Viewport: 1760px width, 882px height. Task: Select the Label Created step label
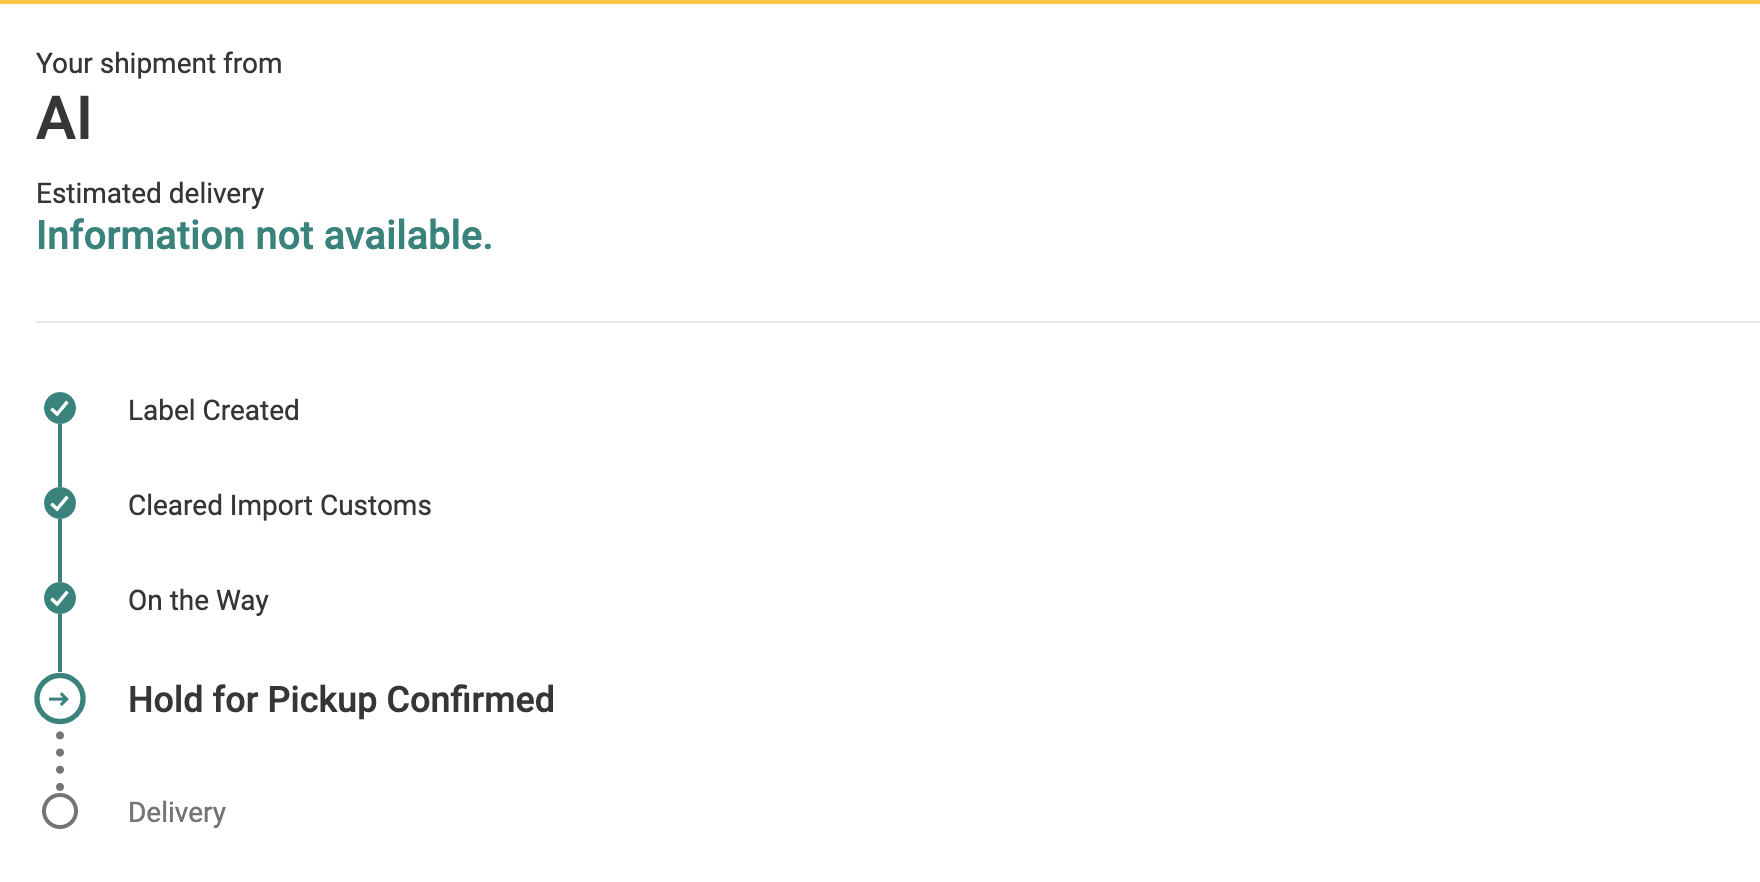click(213, 410)
